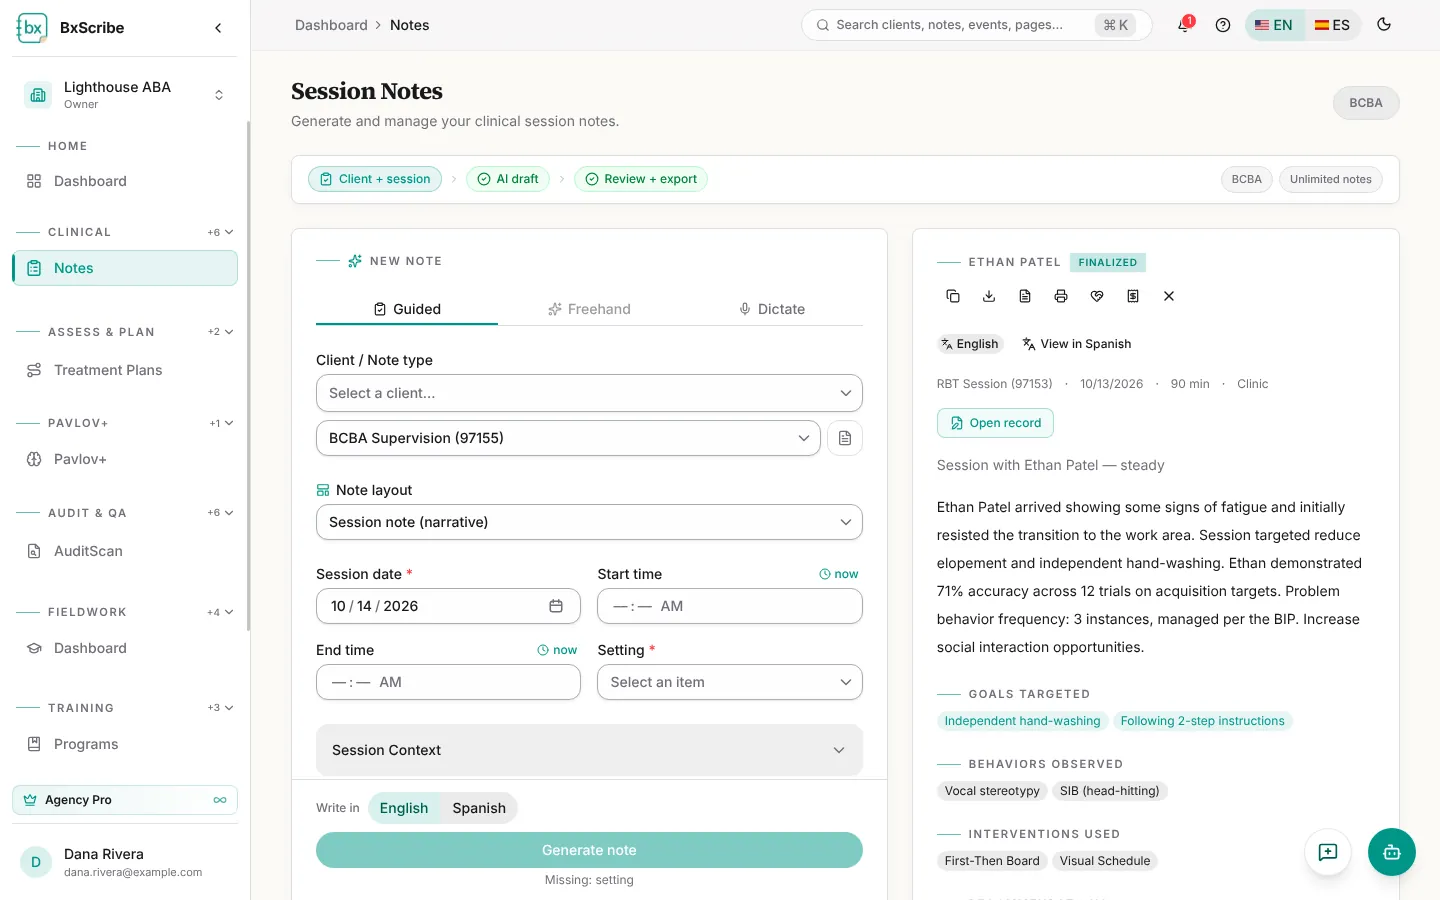Open the Select a client dropdown

click(x=589, y=393)
